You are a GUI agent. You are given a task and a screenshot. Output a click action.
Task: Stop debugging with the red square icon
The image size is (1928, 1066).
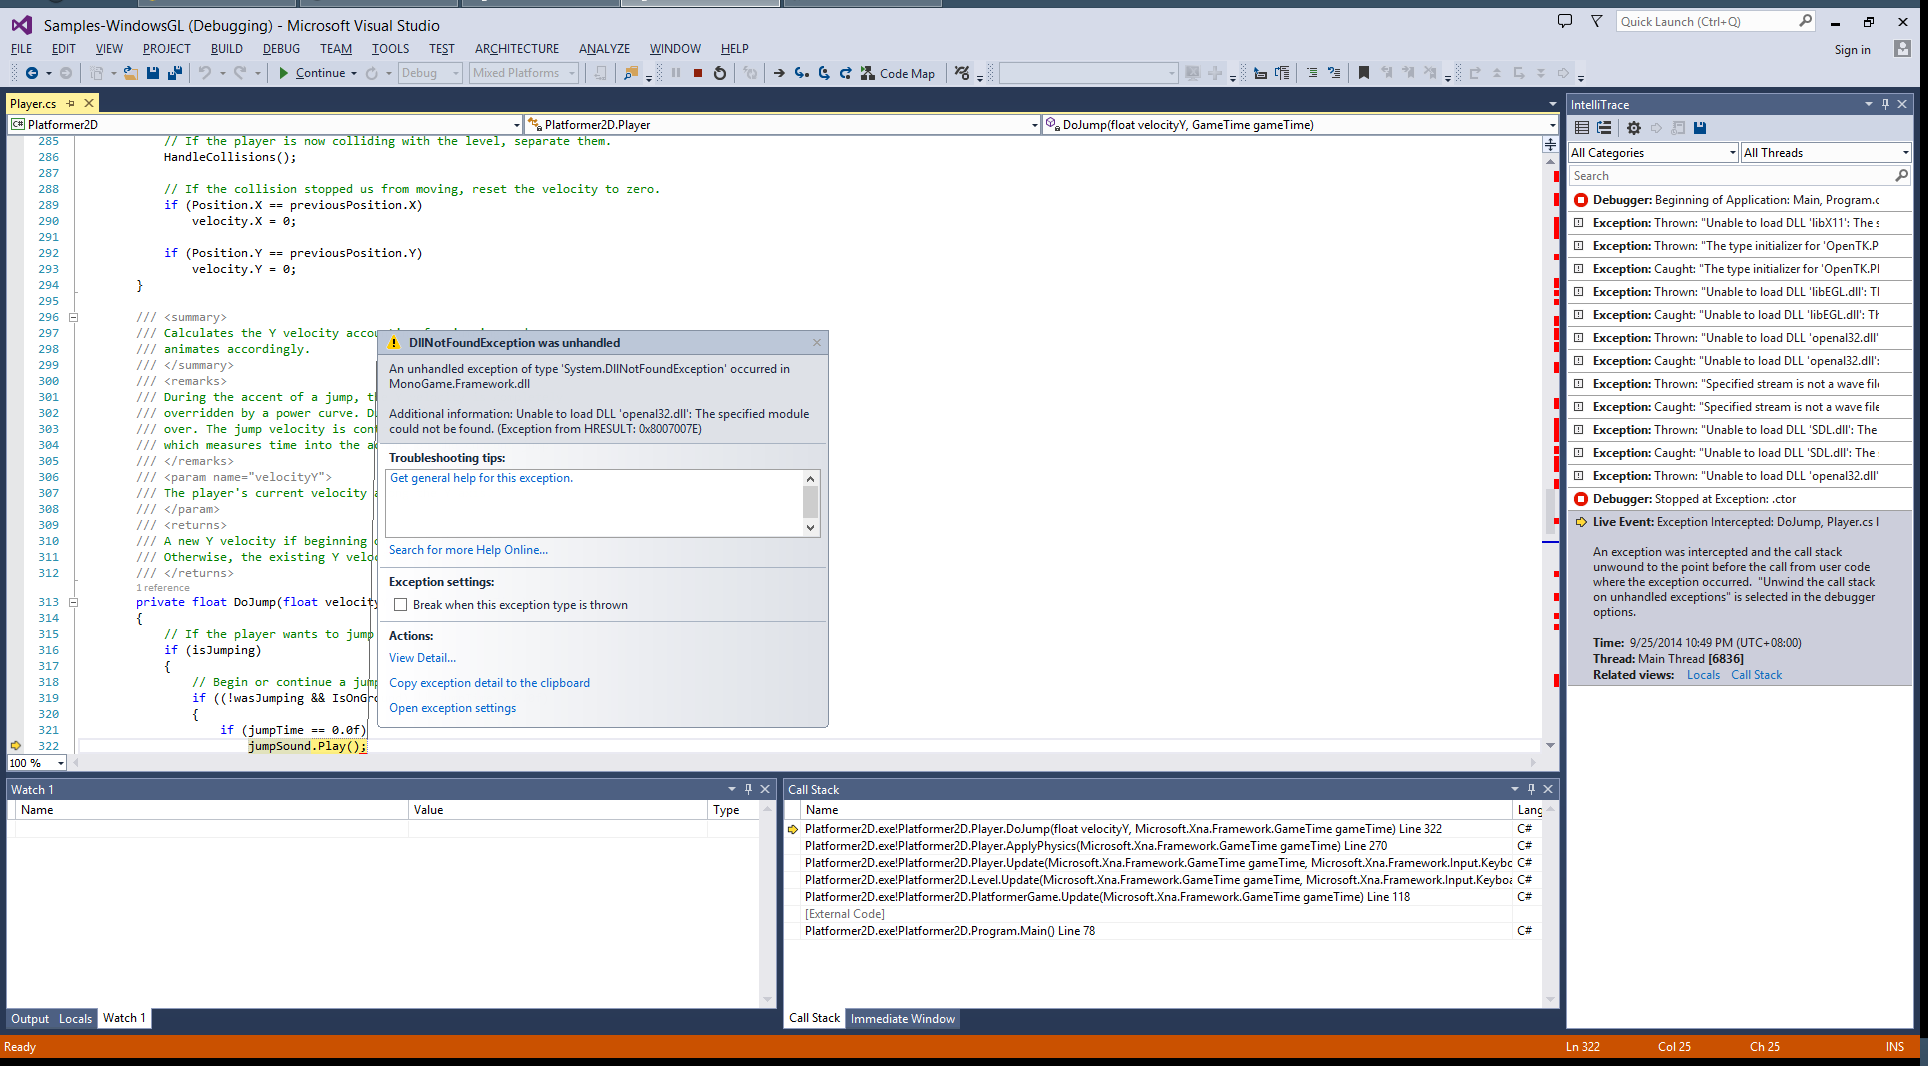(x=698, y=73)
